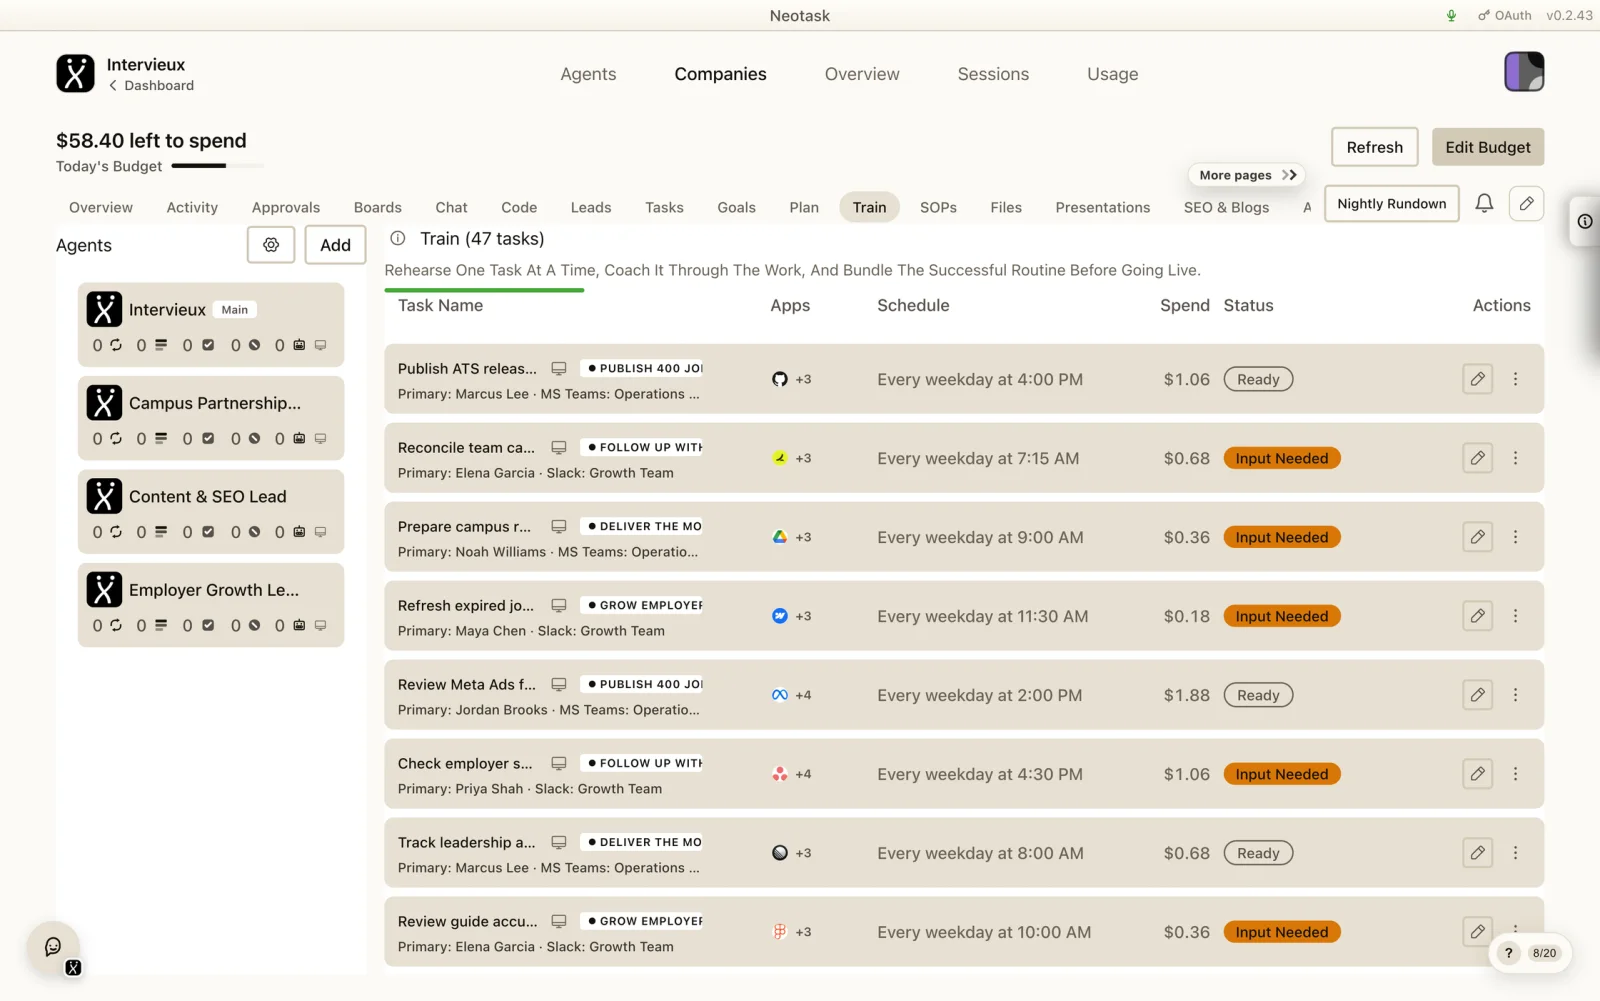Switch to the Tasks tab
The width and height of the screenshot is (1600, 1001).
[x=664, y=207]
